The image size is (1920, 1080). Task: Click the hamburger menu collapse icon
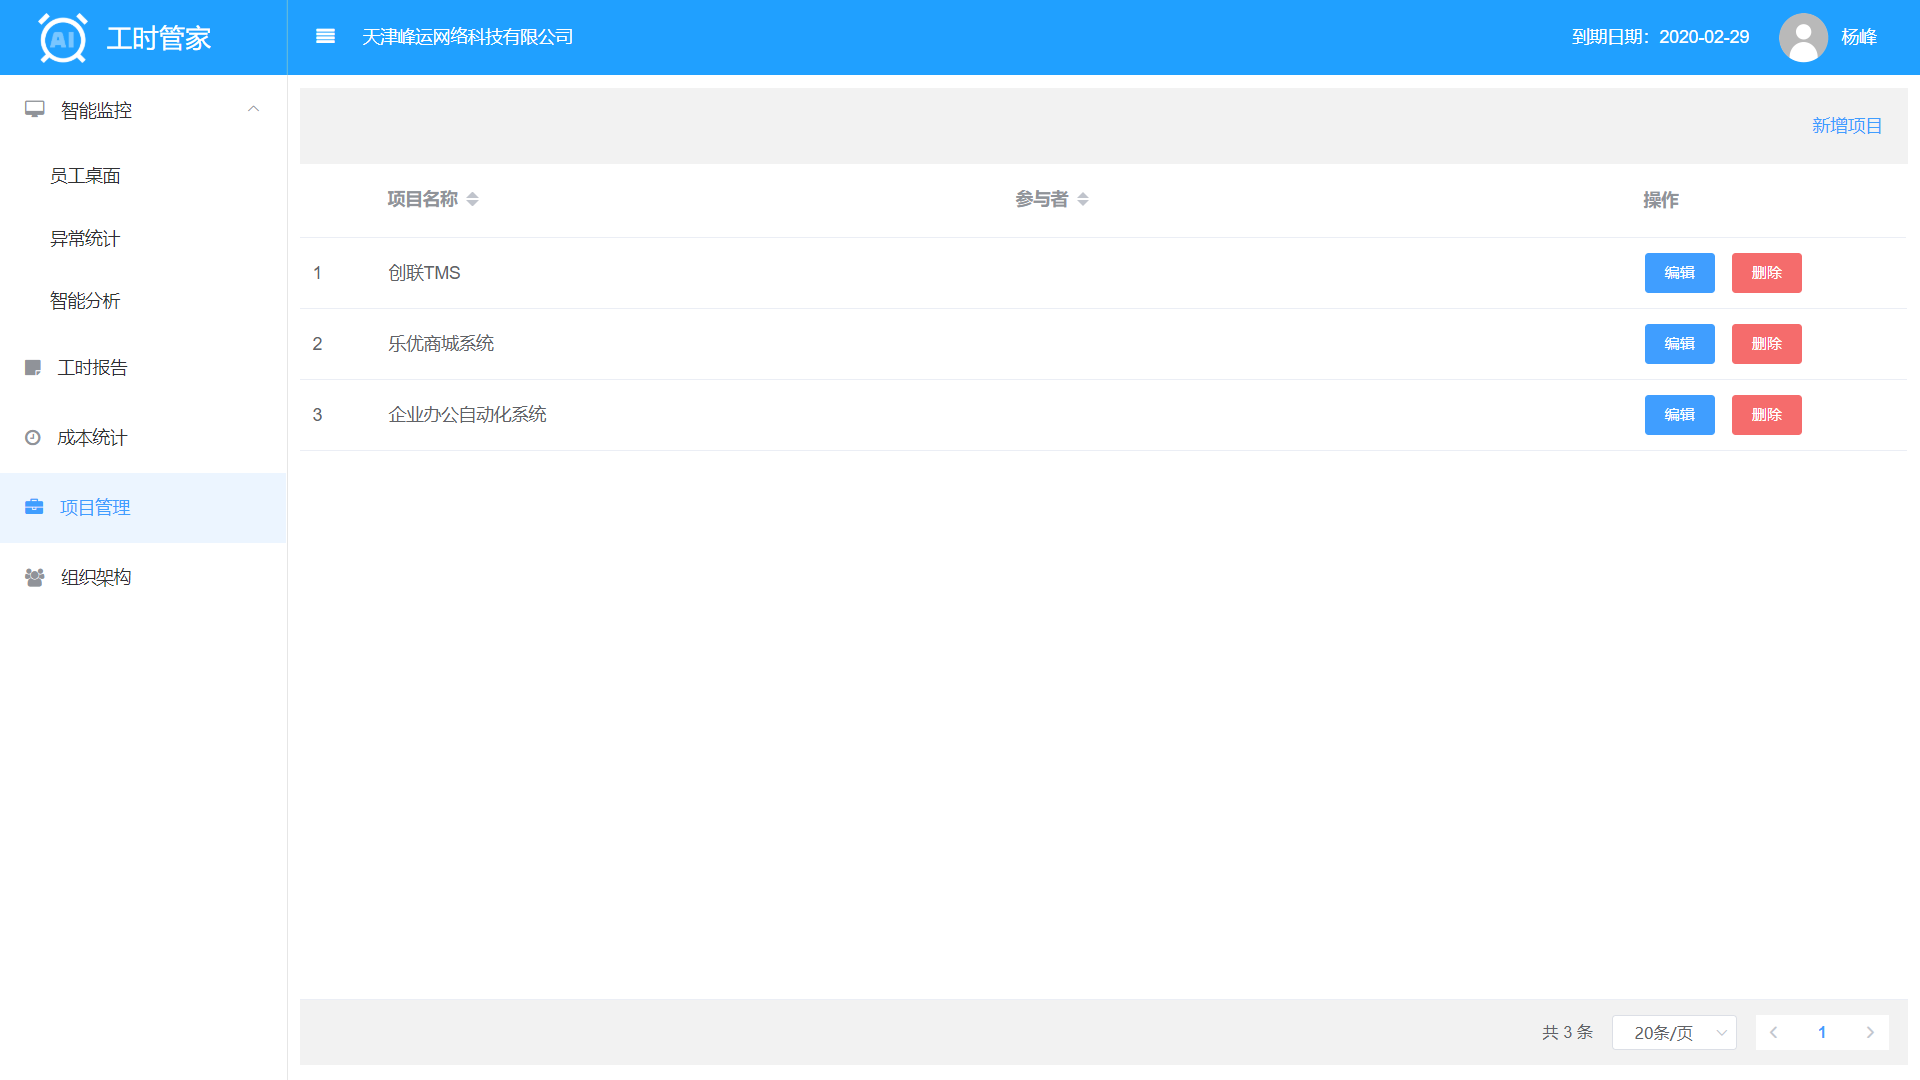tap(325, 37)
